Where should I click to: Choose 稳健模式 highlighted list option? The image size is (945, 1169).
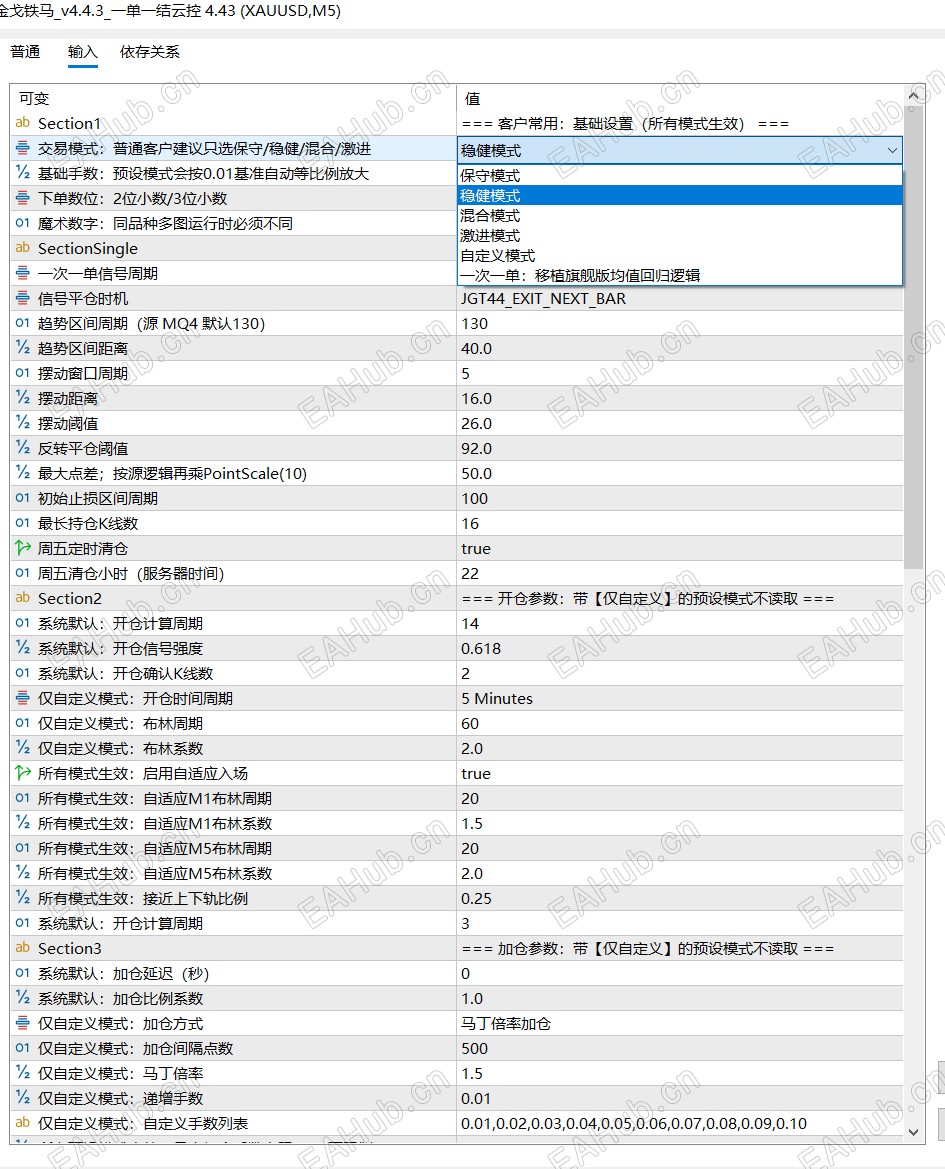(680, 195)
